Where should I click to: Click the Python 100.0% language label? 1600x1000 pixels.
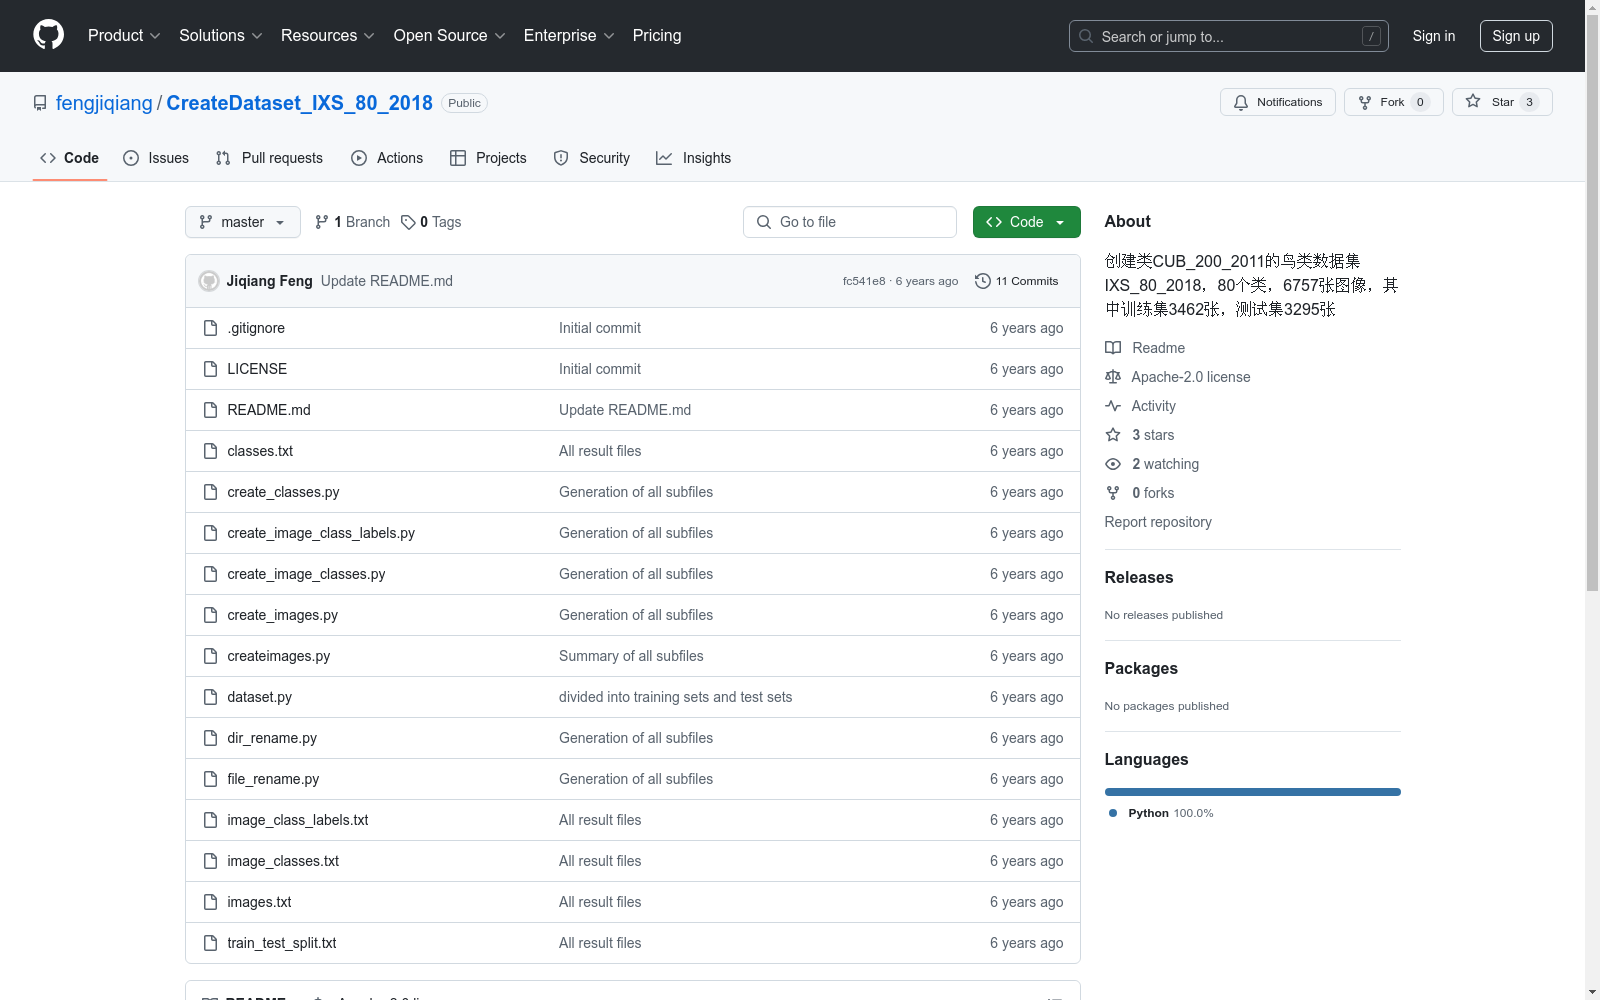1170,813
